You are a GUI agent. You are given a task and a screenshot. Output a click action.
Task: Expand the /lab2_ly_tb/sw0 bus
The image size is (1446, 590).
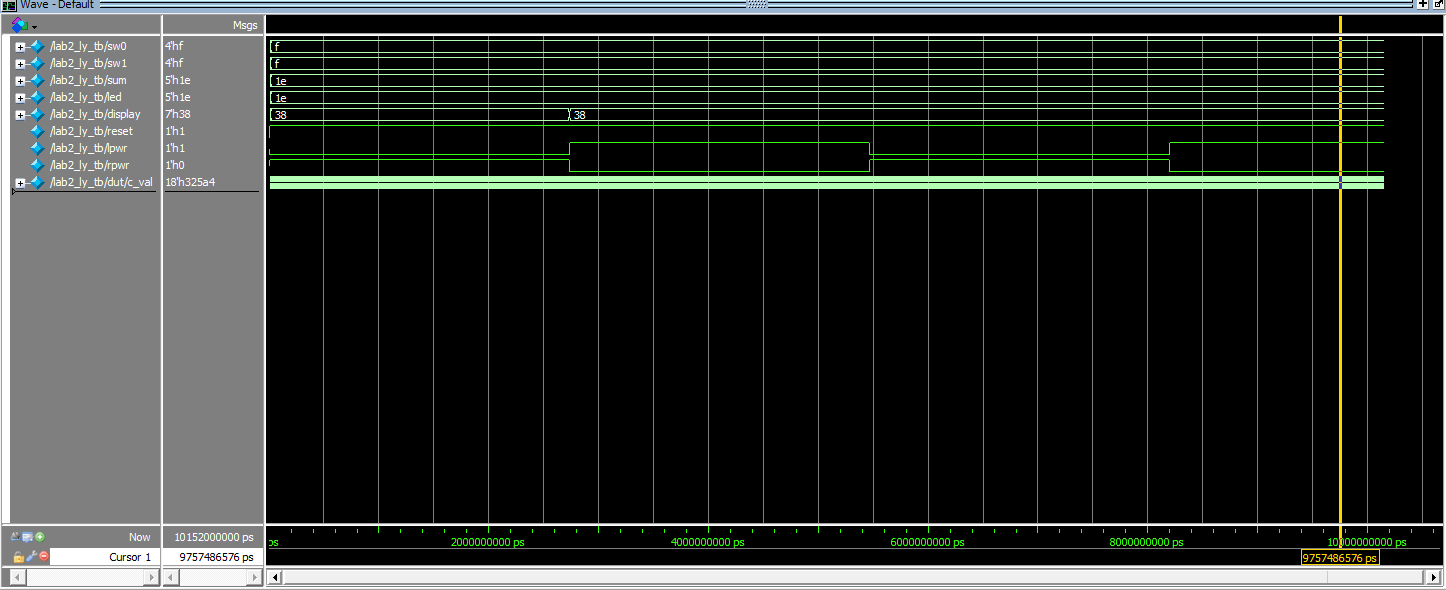point(20,47)
